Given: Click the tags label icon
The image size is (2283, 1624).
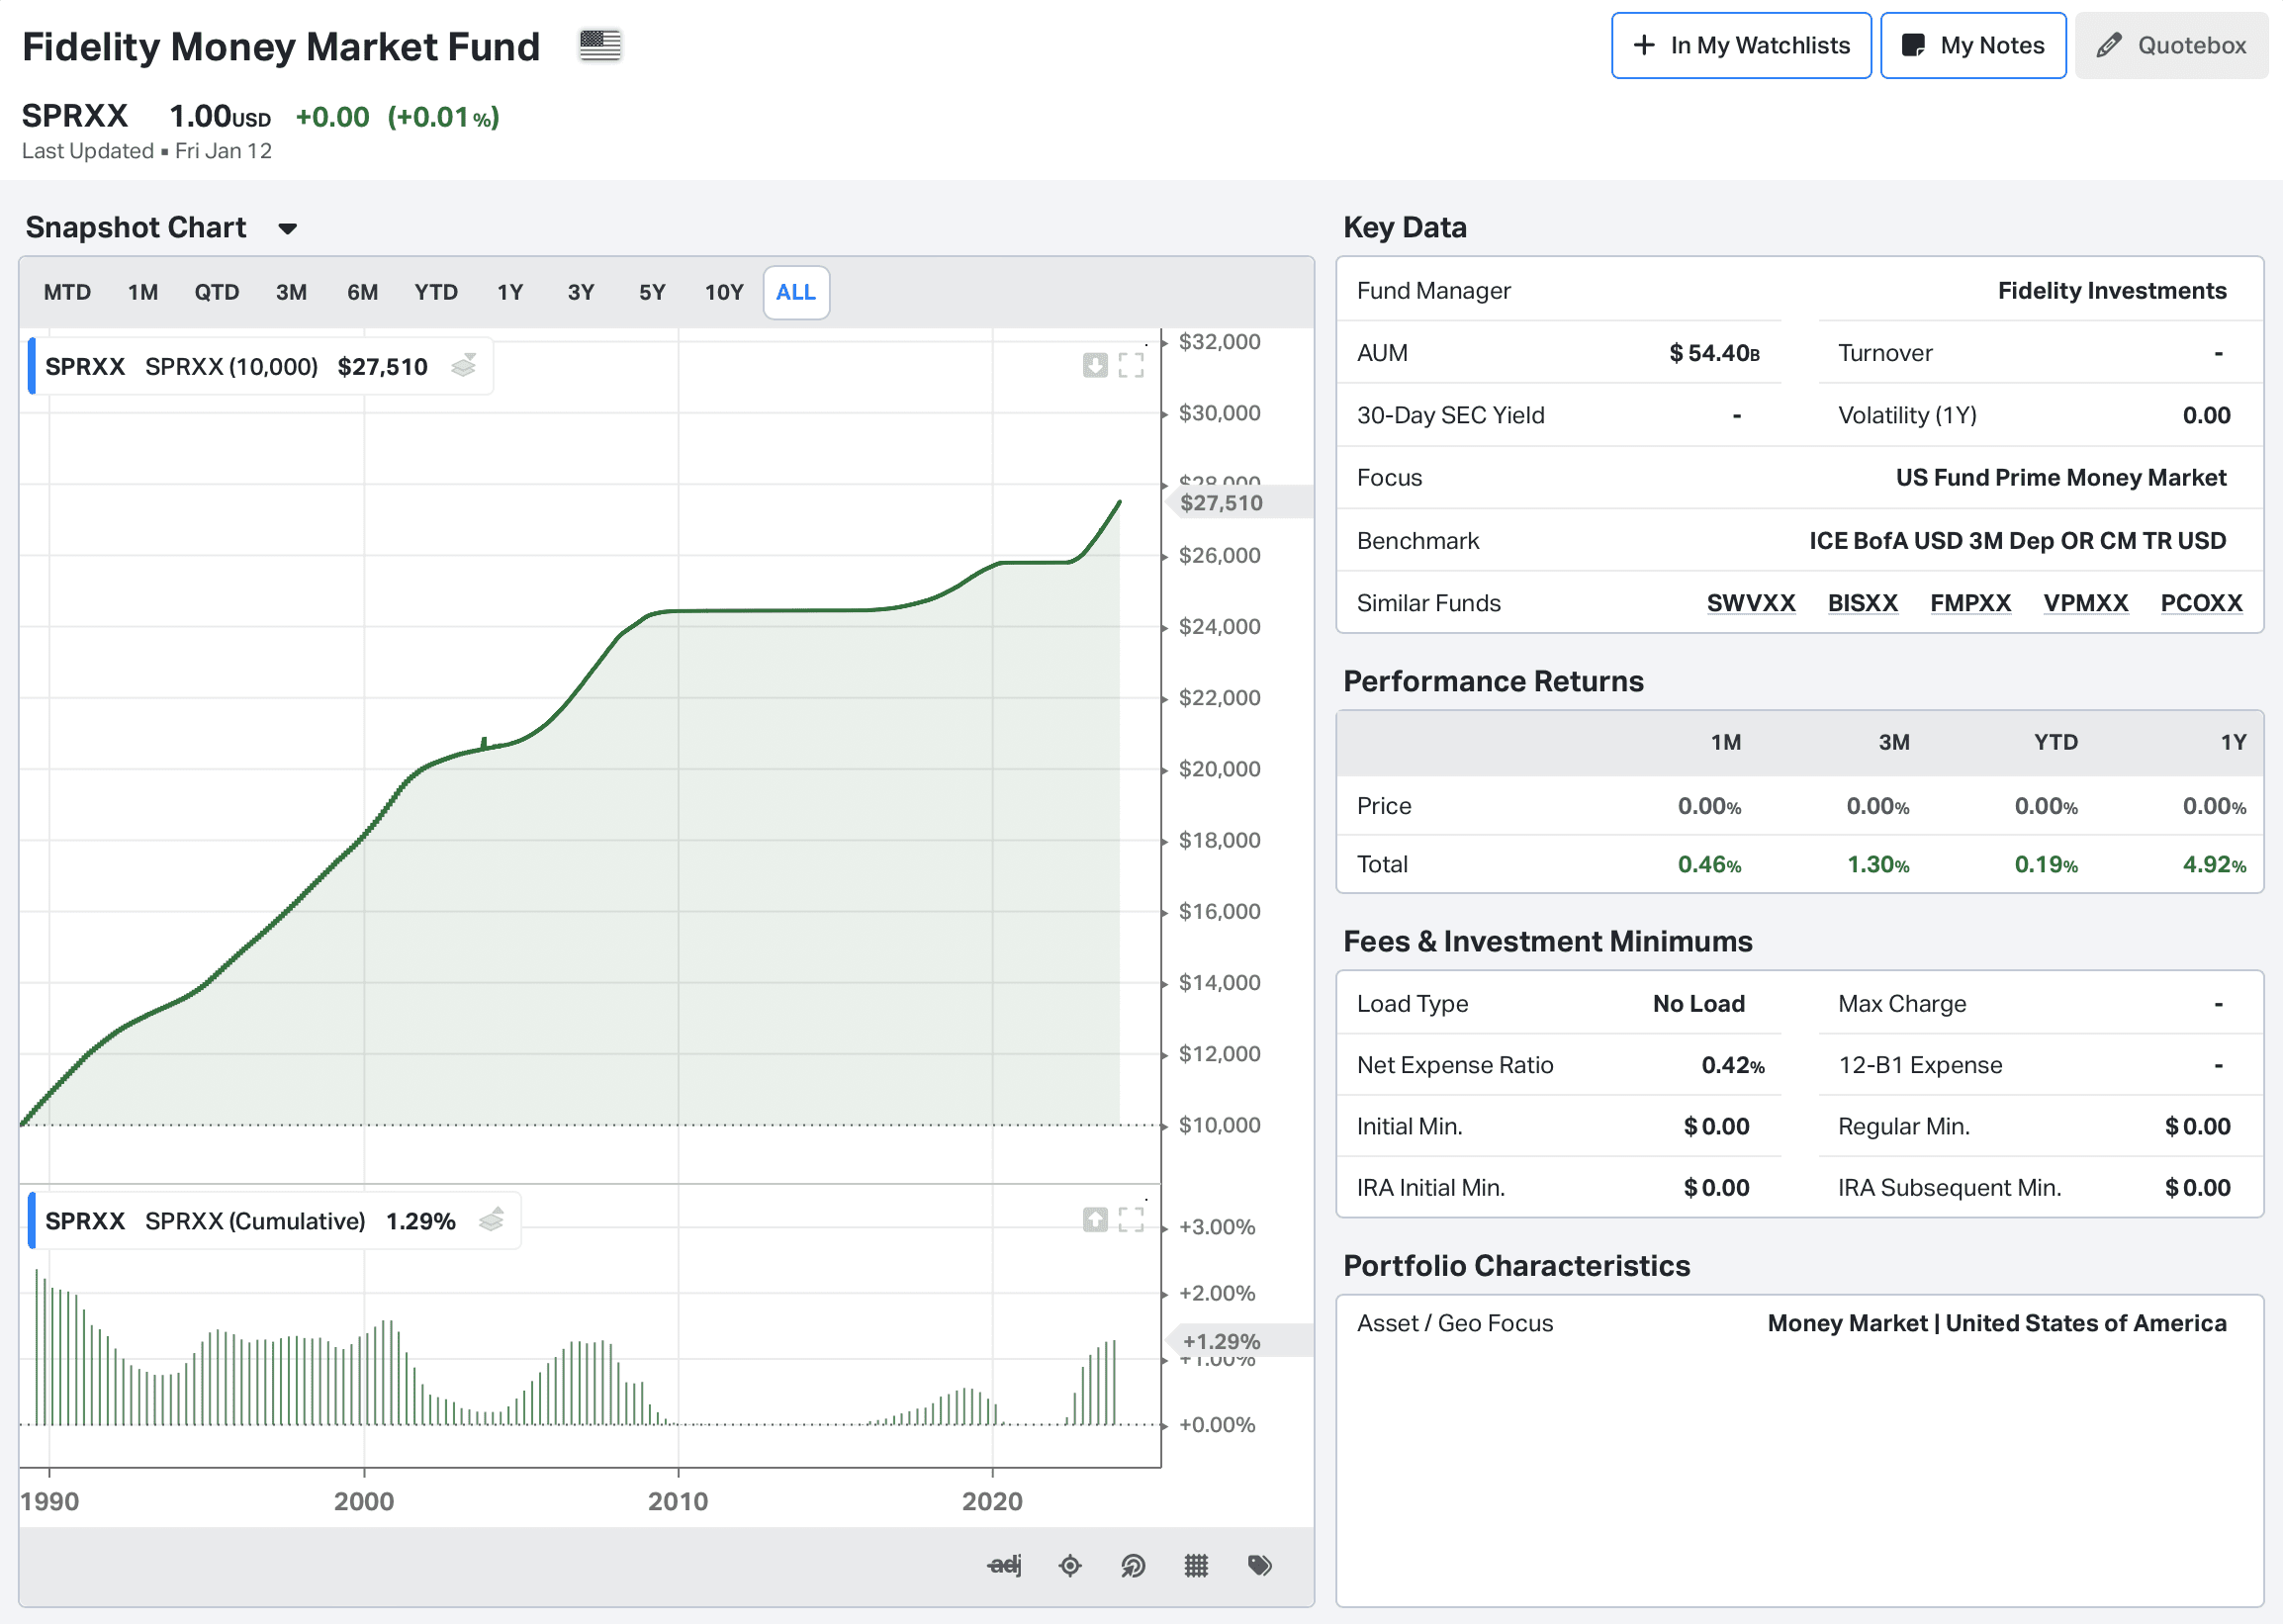Looking at the screenshot, I should [x=1259, y=1565].
